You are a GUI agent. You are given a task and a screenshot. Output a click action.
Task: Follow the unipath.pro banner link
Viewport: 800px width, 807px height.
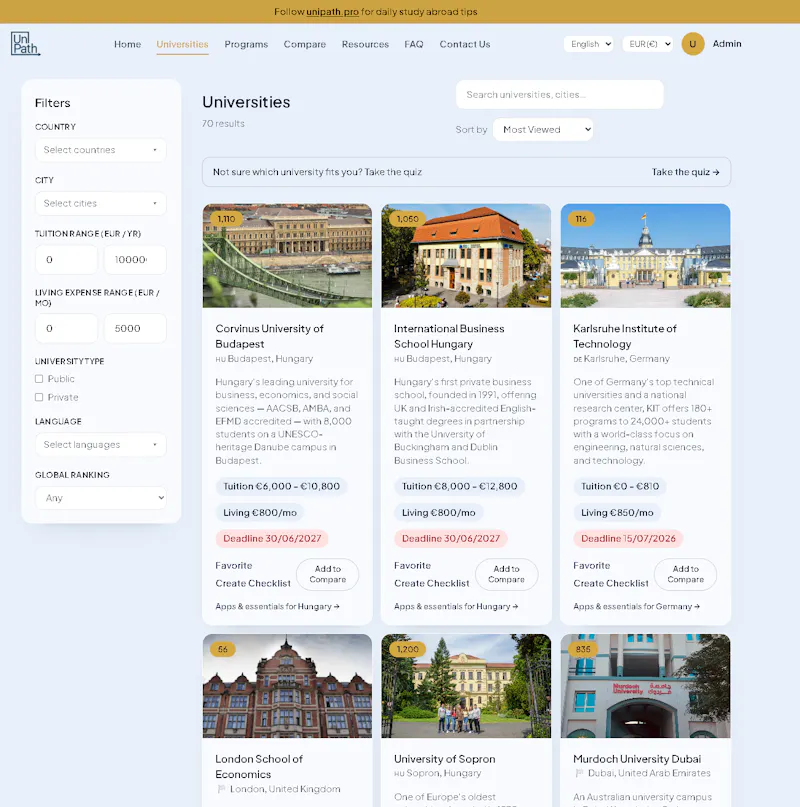tap(333, 12)
